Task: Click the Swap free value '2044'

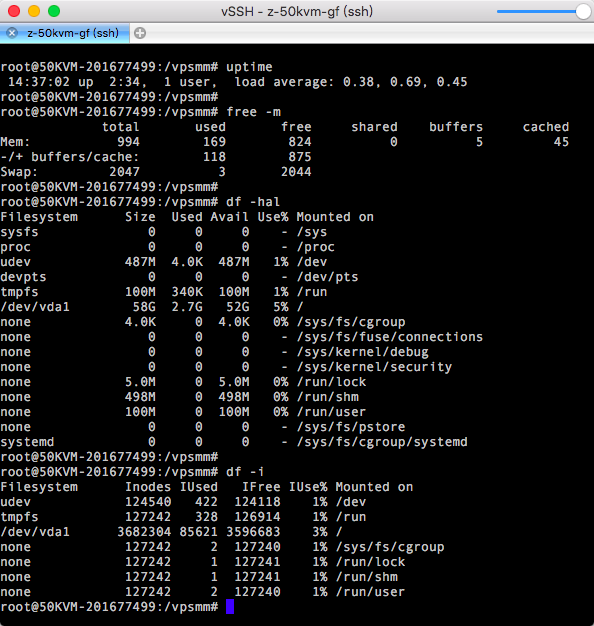Action: (x=296, y=172)
